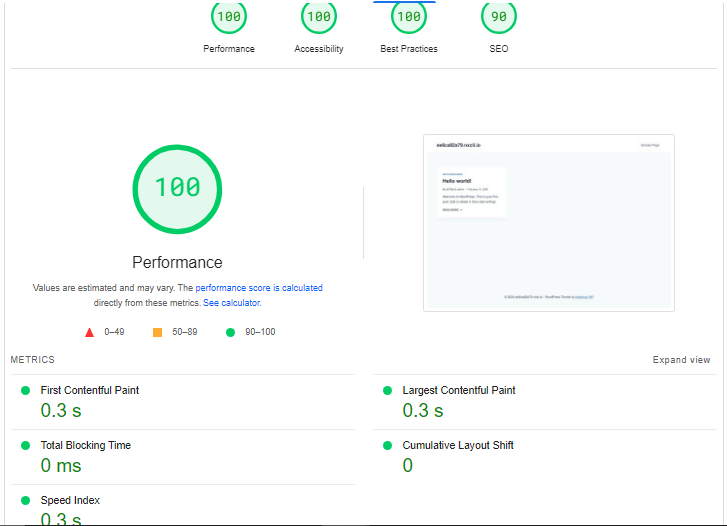Click the large 'Performance' heading under gauge

point(177,262)
